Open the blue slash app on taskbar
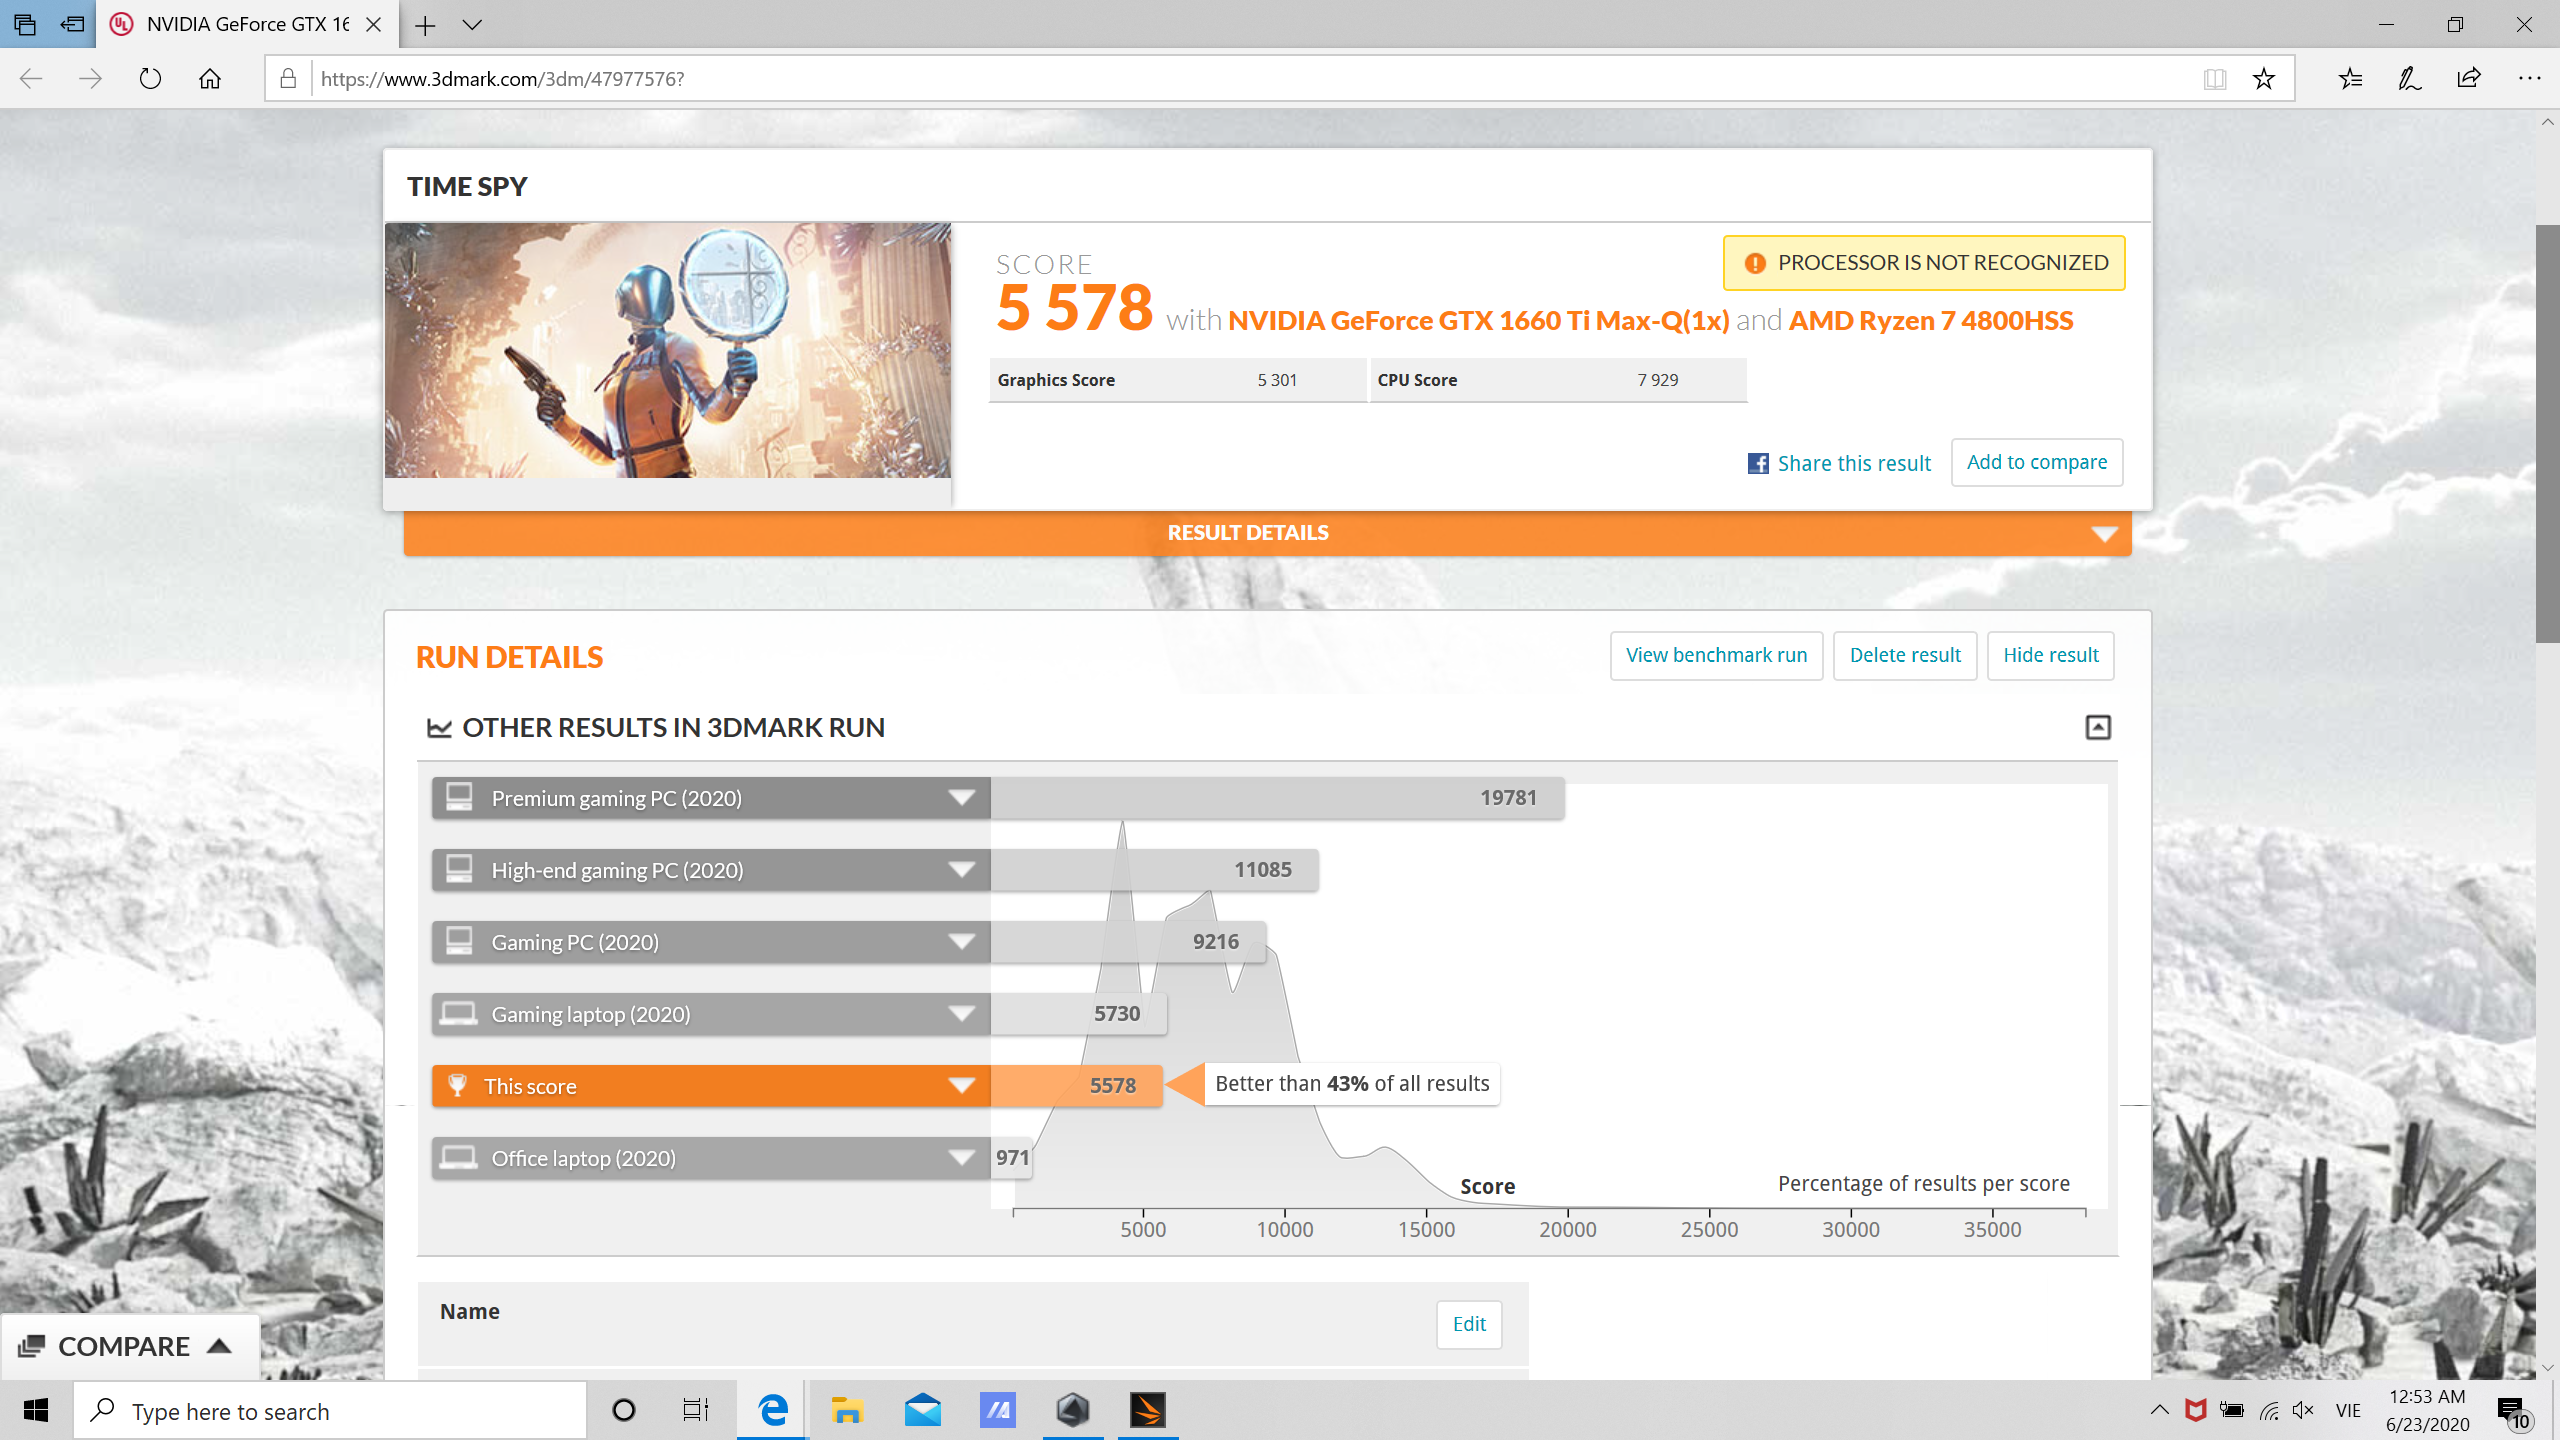This screenshot has height=1440, width=2560. [x=997, y=1410]
